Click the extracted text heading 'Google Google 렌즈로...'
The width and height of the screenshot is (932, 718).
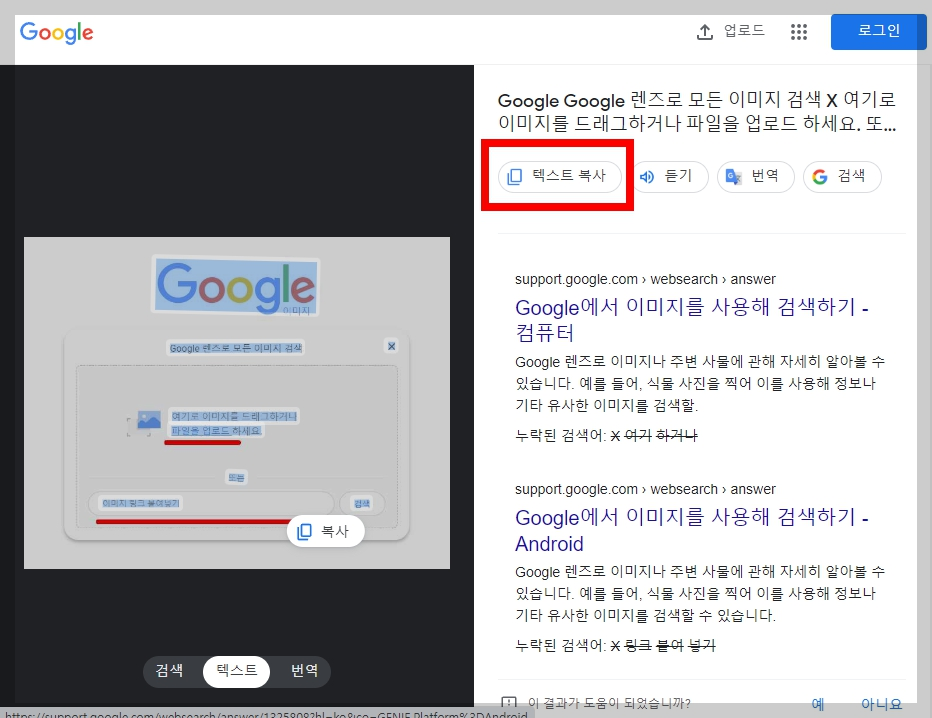point(697,112)
